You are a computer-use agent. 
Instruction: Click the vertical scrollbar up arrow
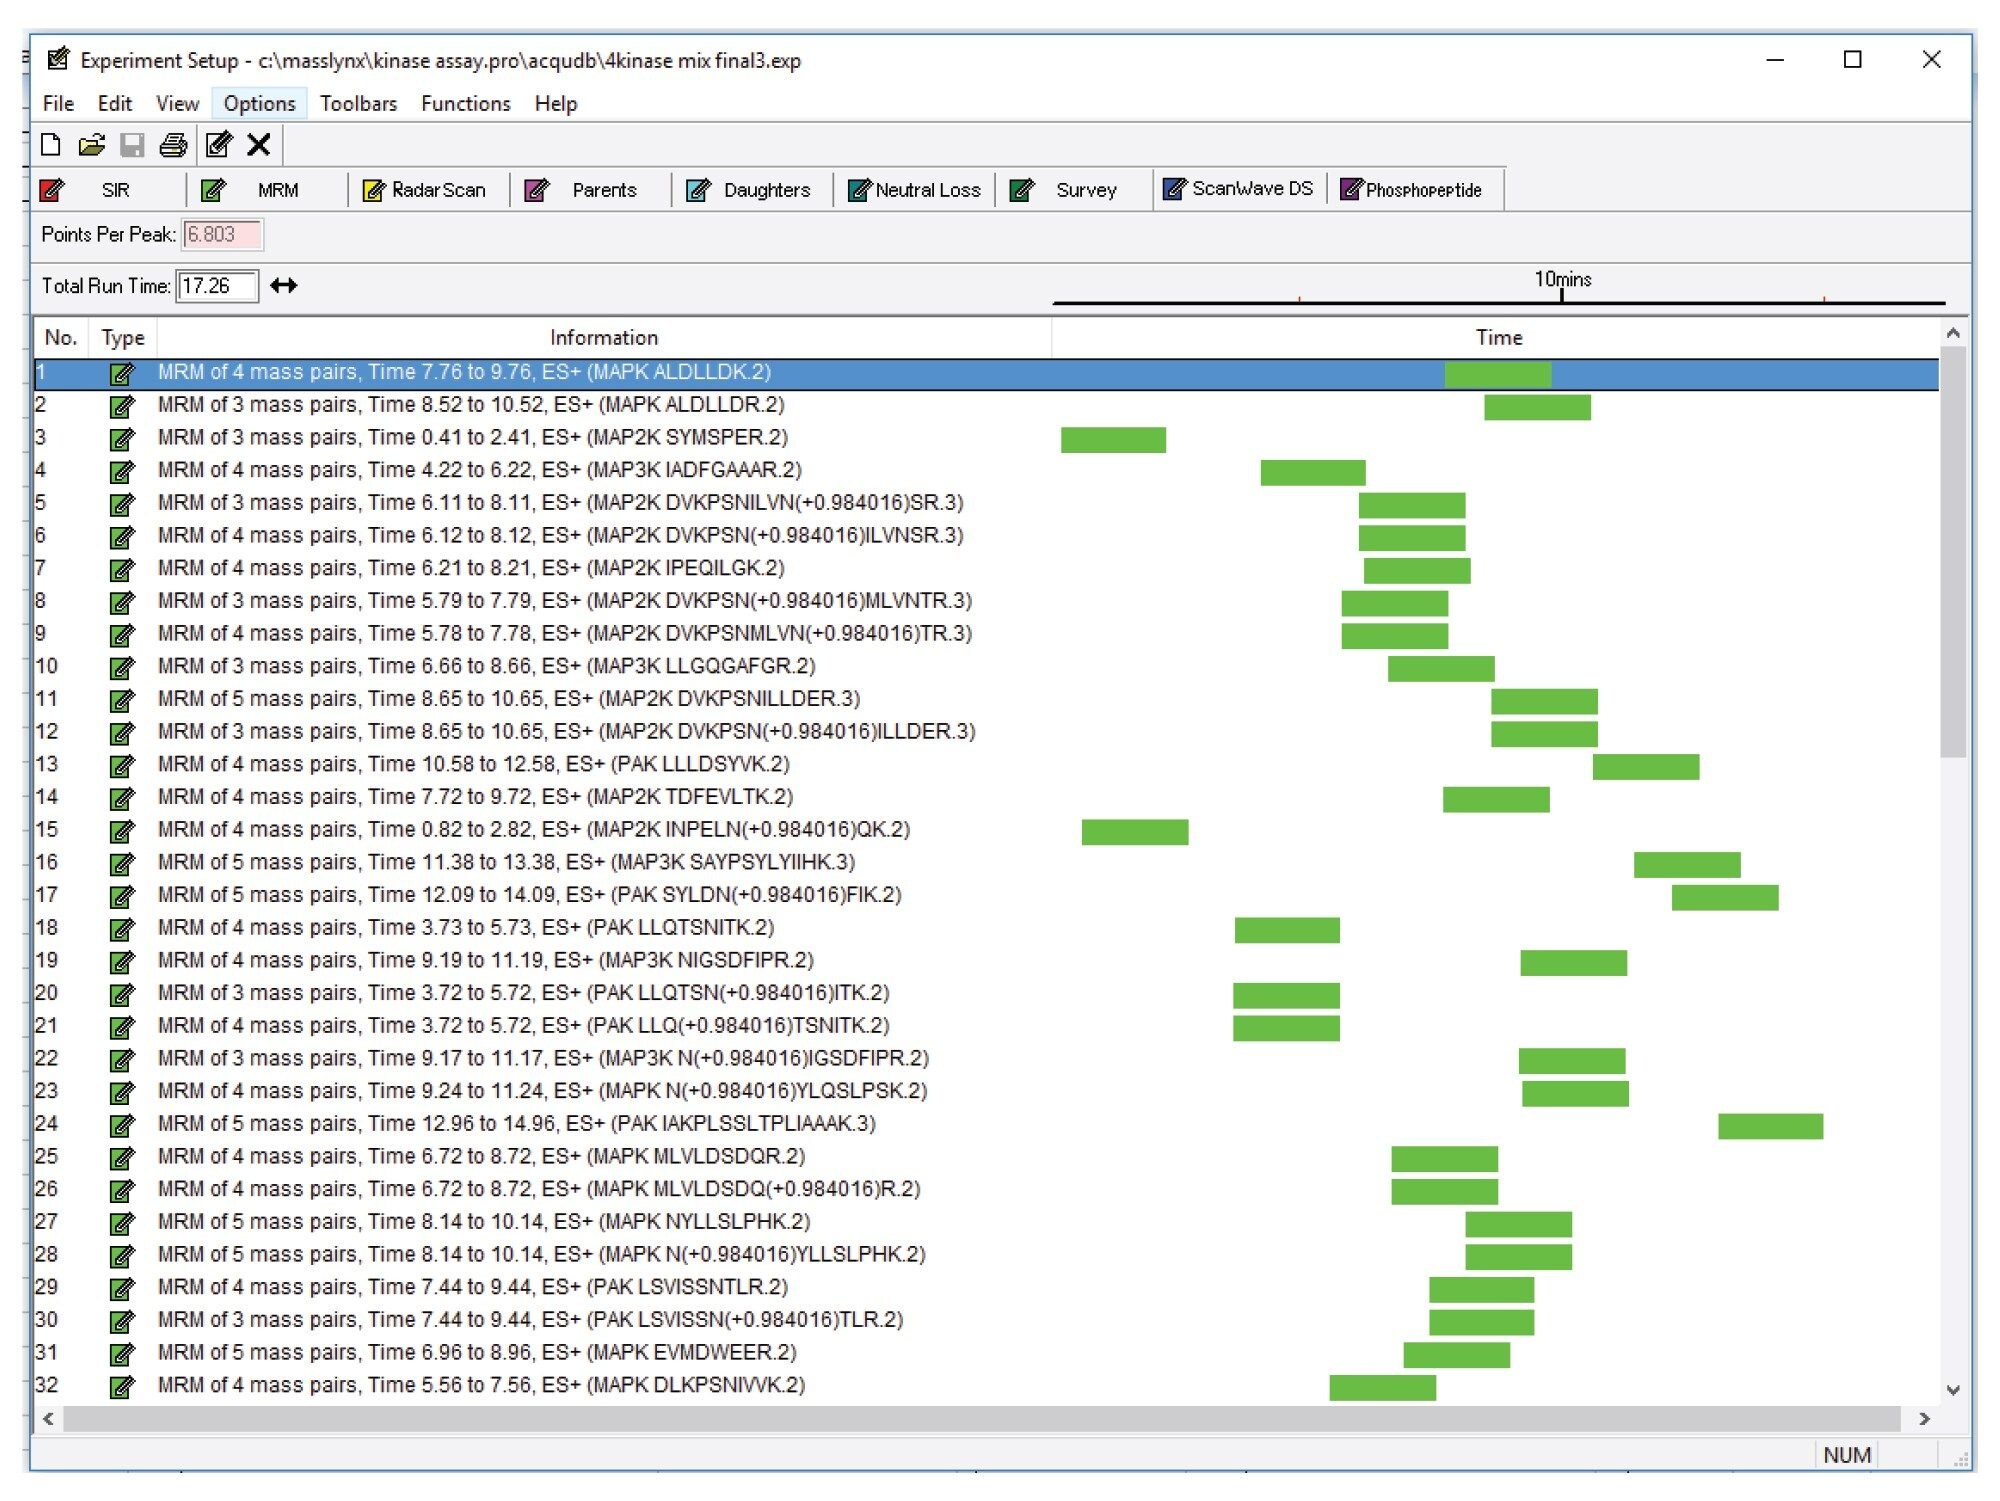click(x=1954, y=333)
